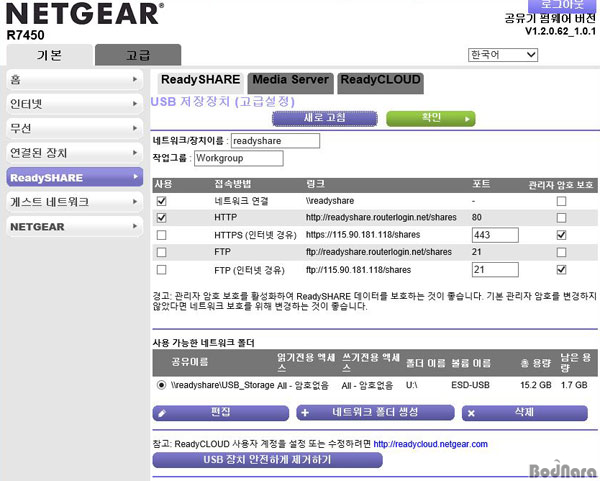
Task: Expand the 인터넷 sidebar arrow
Action: point(135,104)
